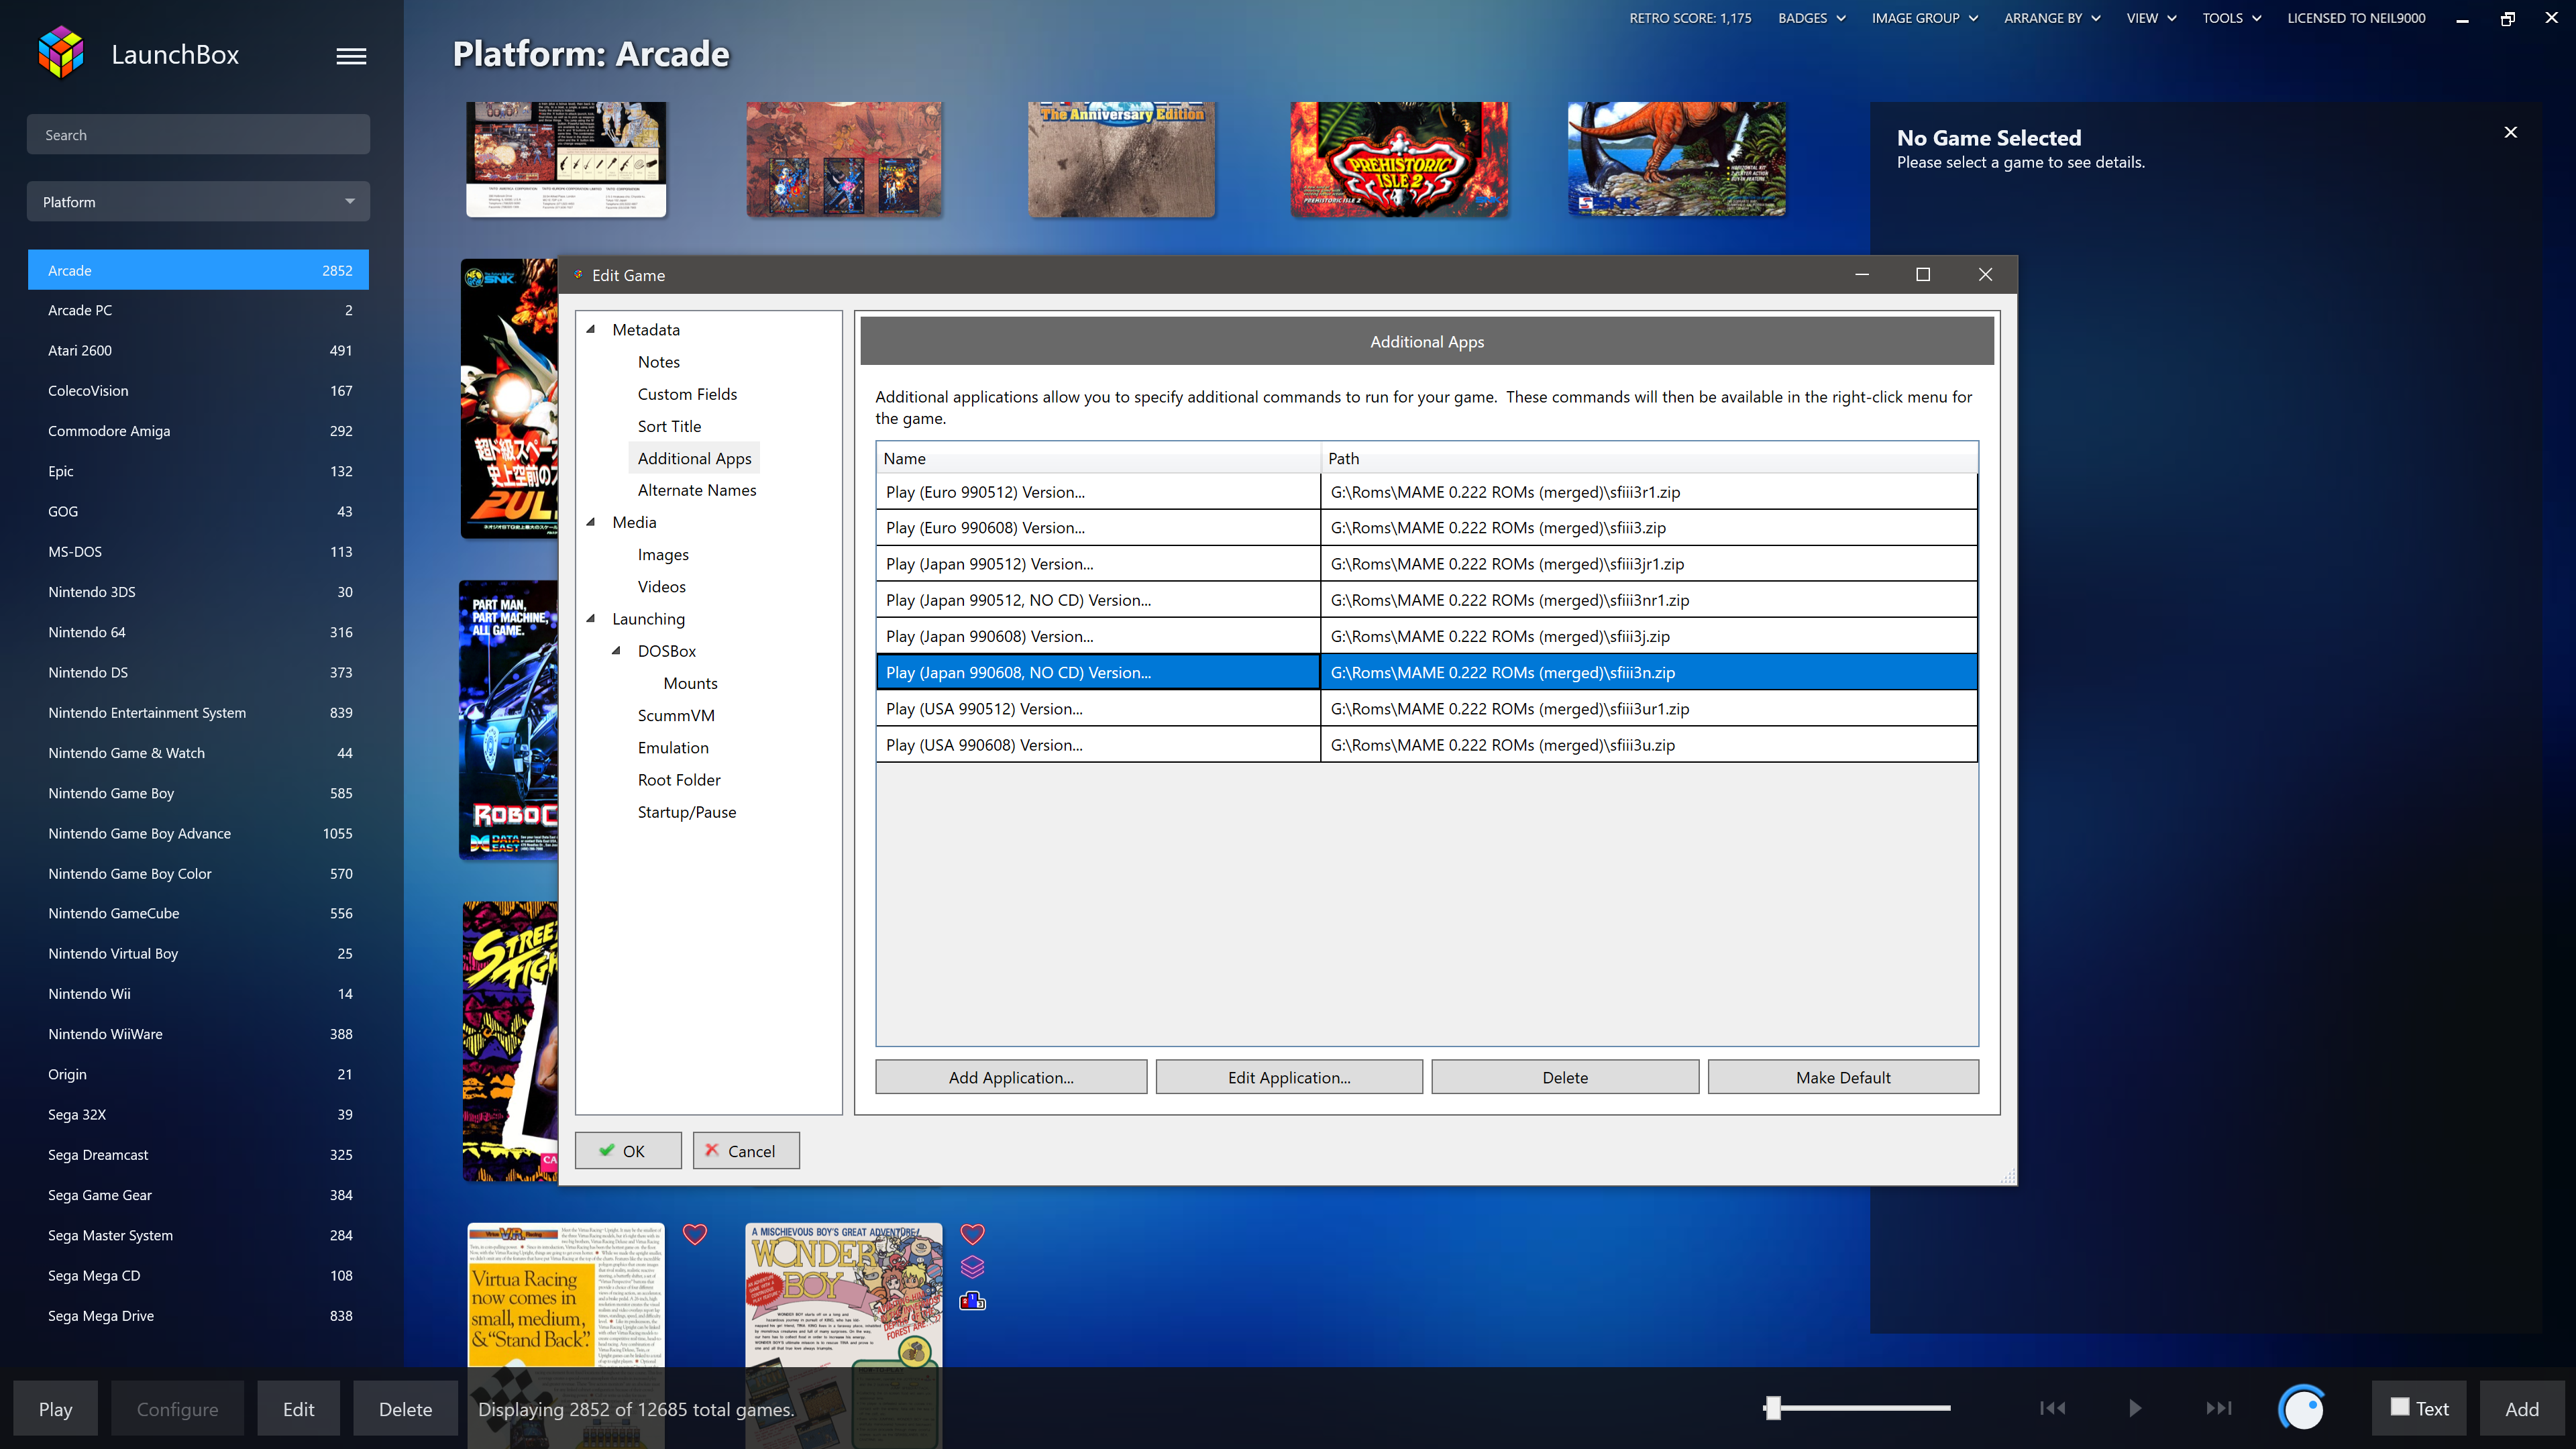The image size is (2576, 1449).
Task: Open Images section in tree
Action: (x=663, y=555)
